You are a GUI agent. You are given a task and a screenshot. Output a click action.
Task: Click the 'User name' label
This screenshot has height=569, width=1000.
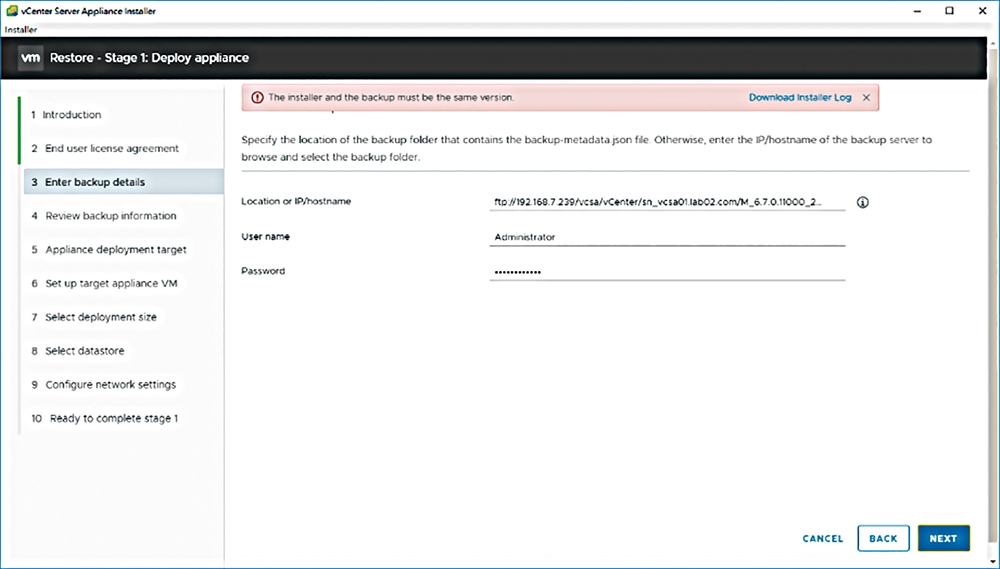point(265,237)
